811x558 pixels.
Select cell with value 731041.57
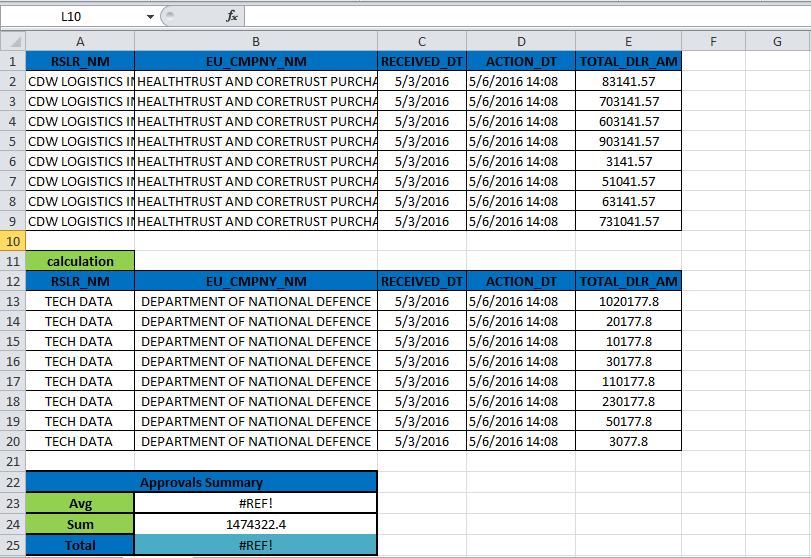tap(628, 221)
